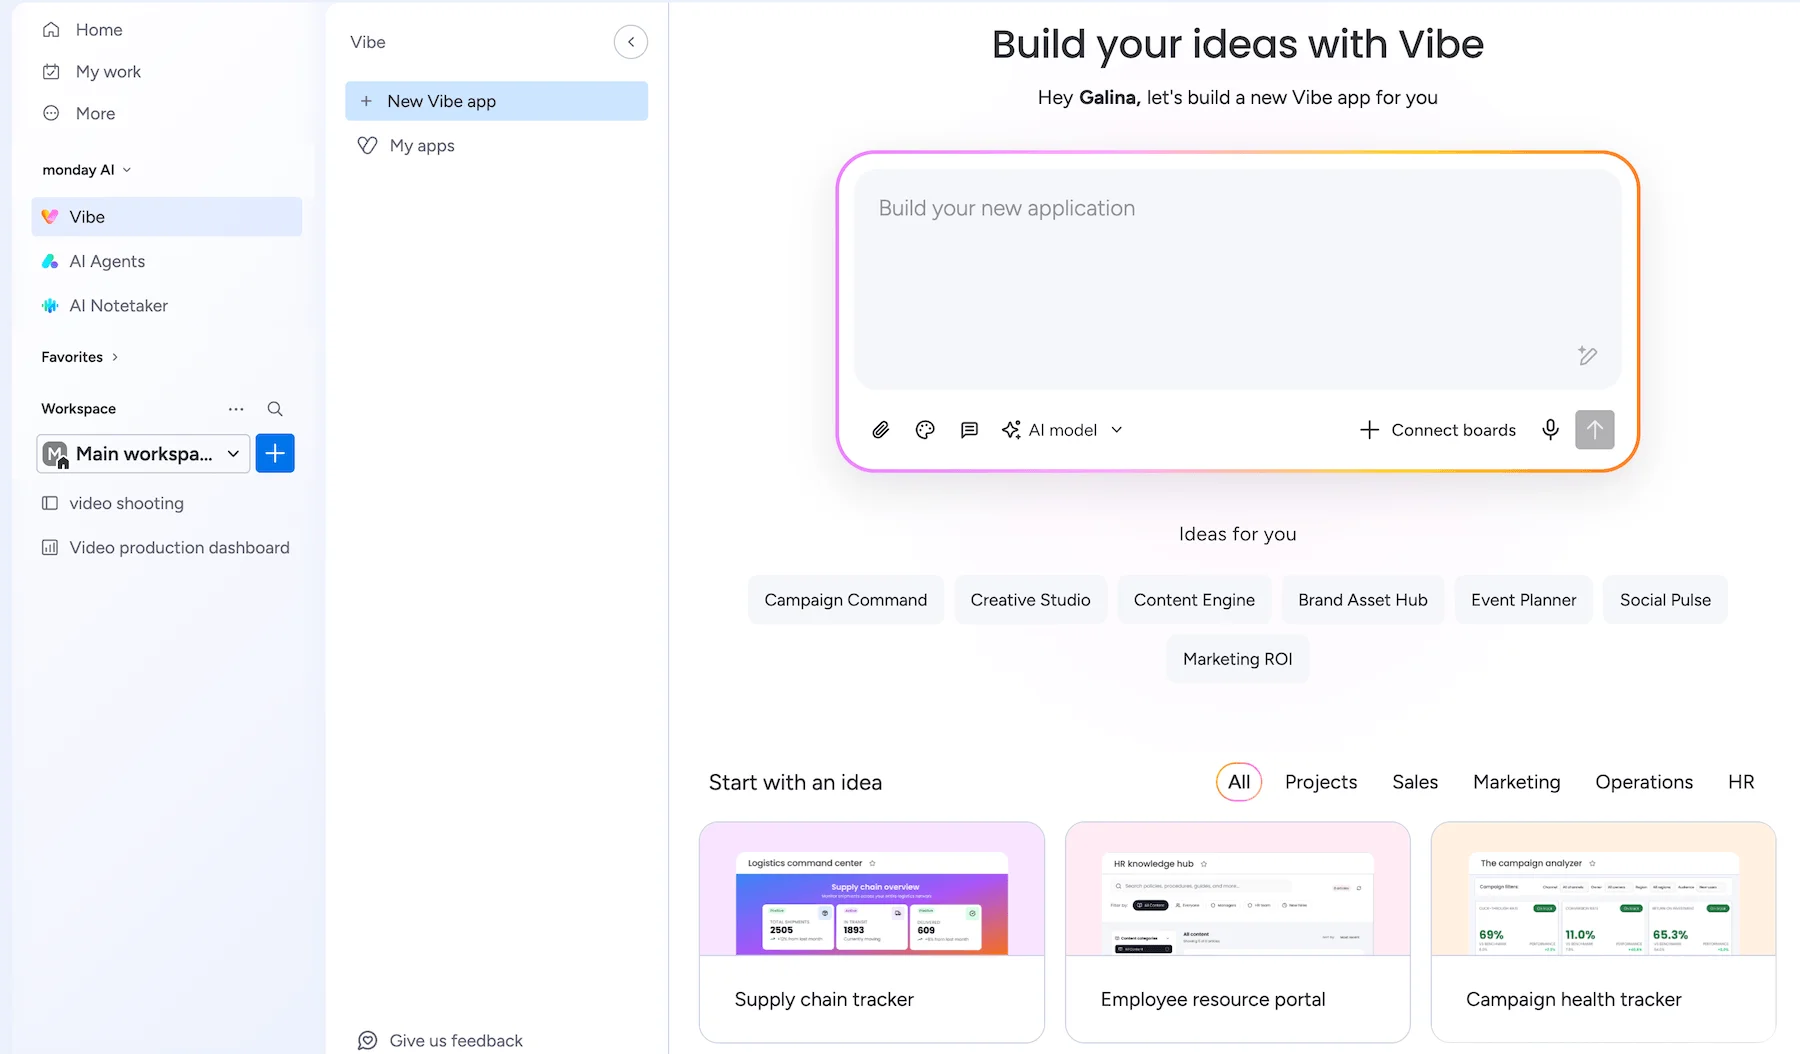
Task: Attach a file with paperclip icon
Action: 881,430
